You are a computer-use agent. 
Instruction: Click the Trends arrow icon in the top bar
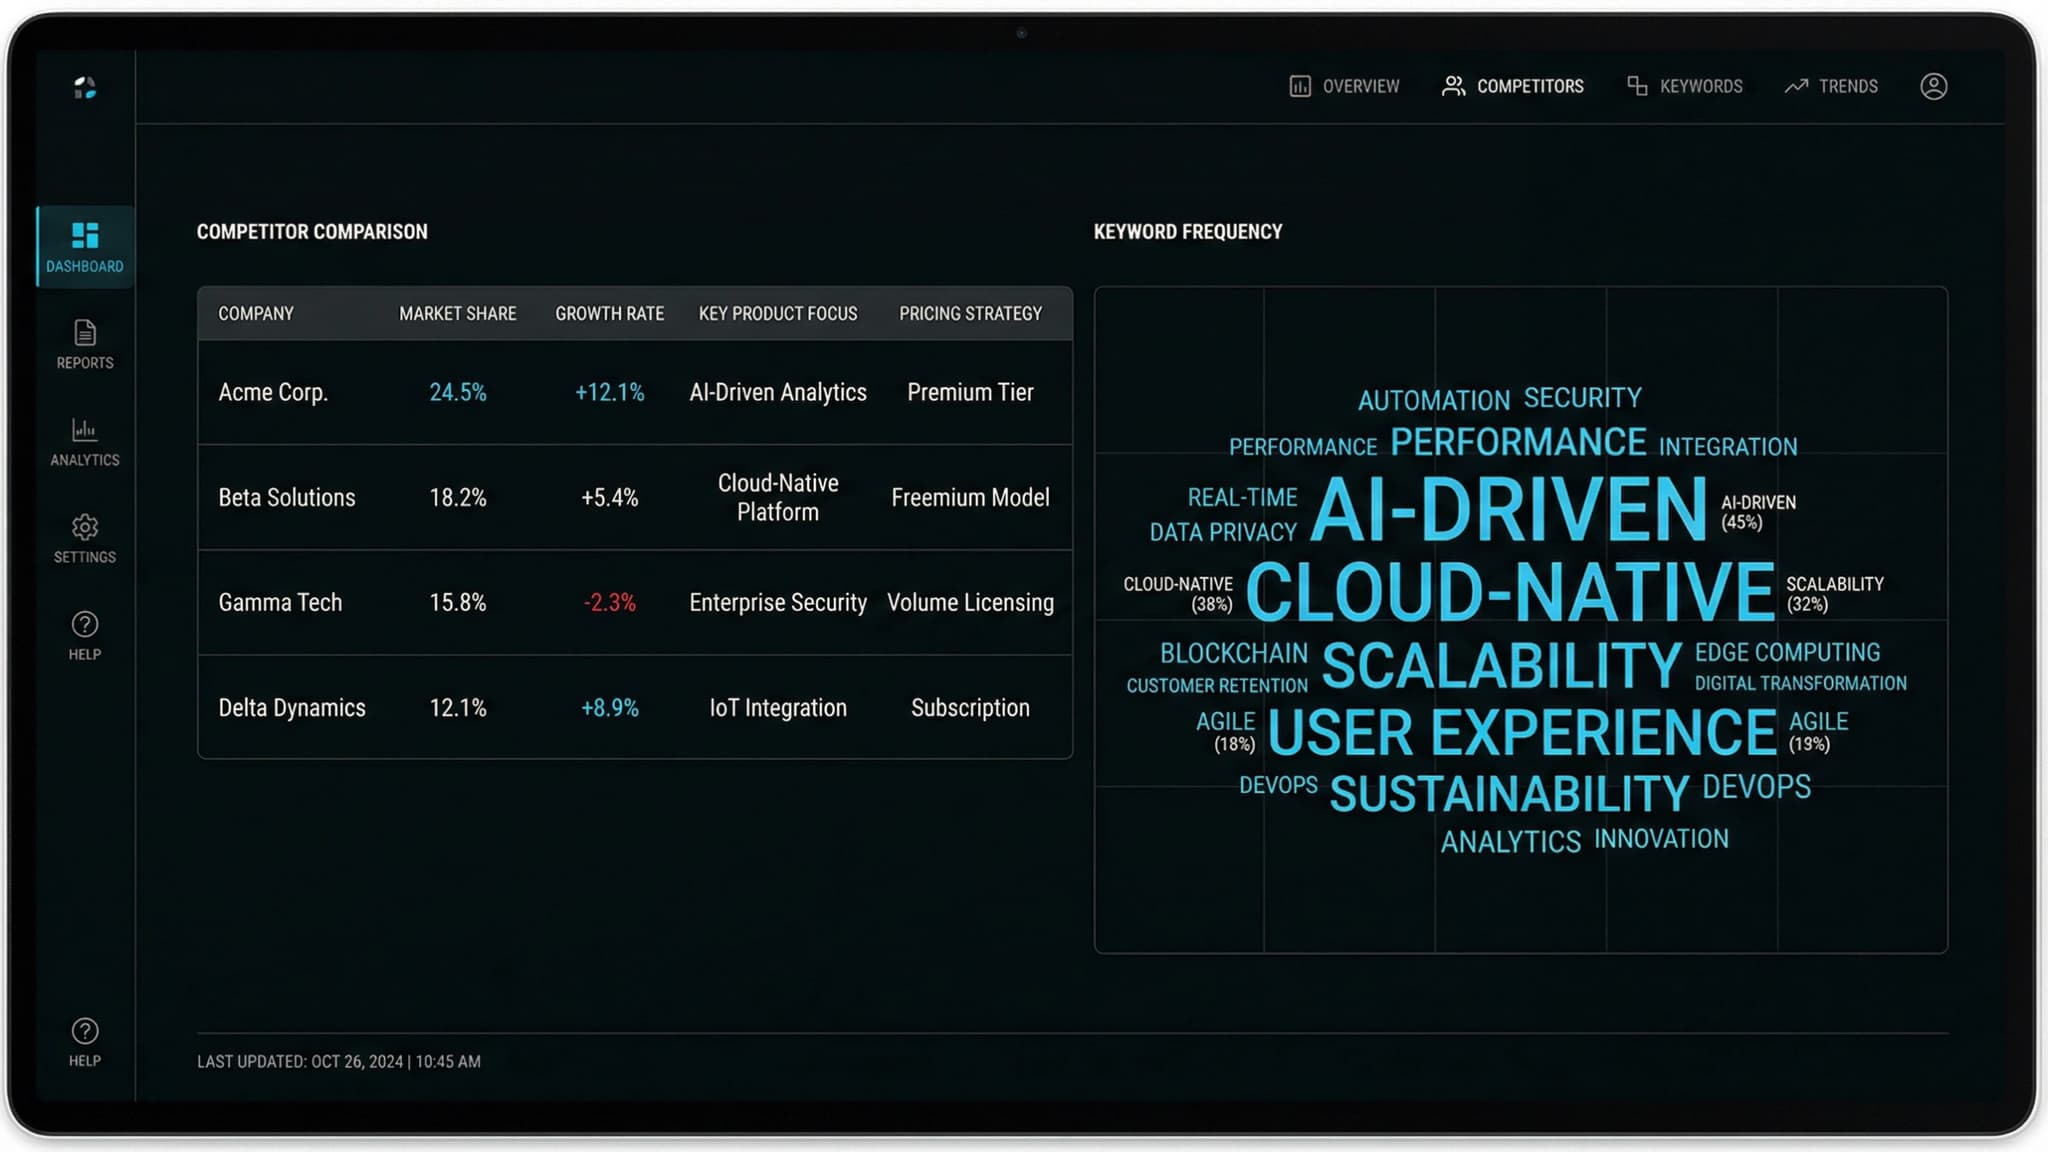pos(1796,86)
